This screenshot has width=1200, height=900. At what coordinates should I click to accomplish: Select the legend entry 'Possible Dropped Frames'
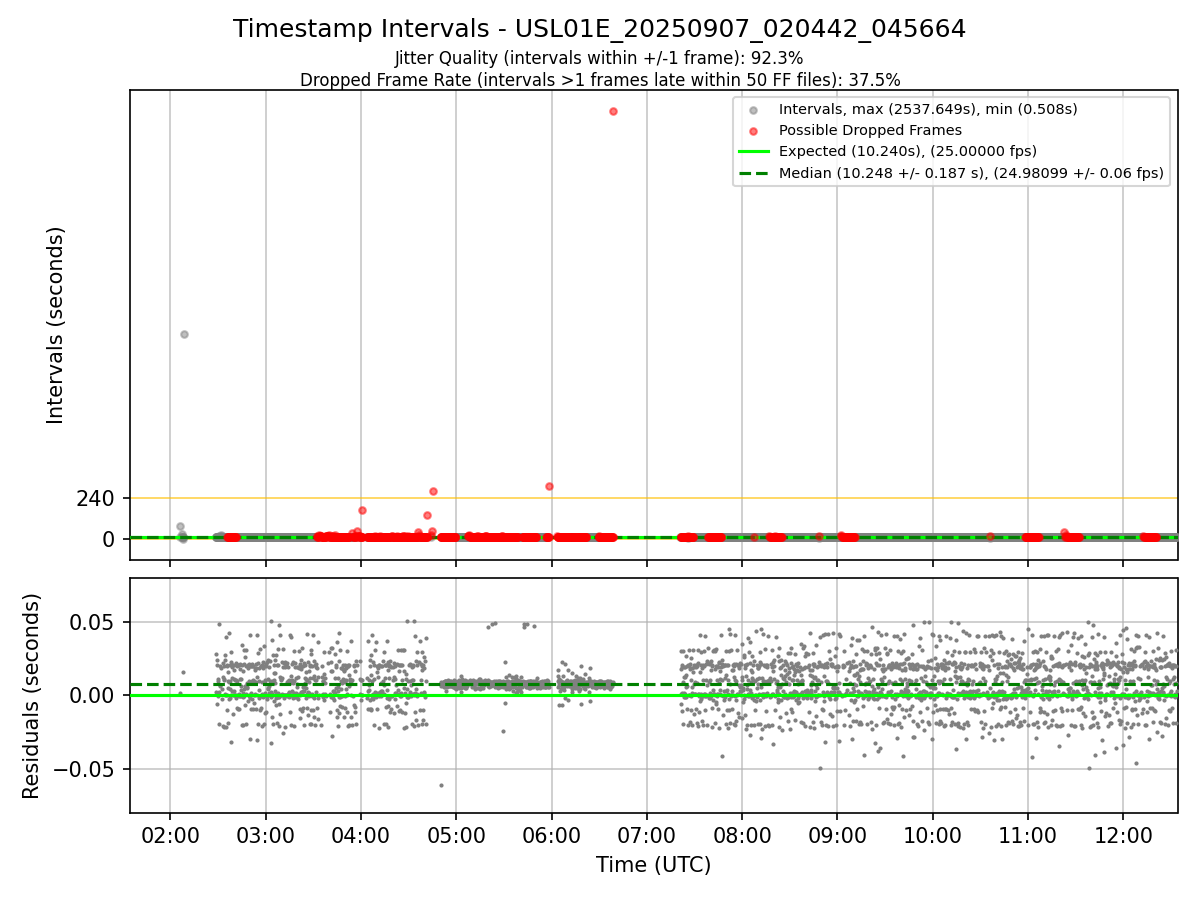point(870,130)
